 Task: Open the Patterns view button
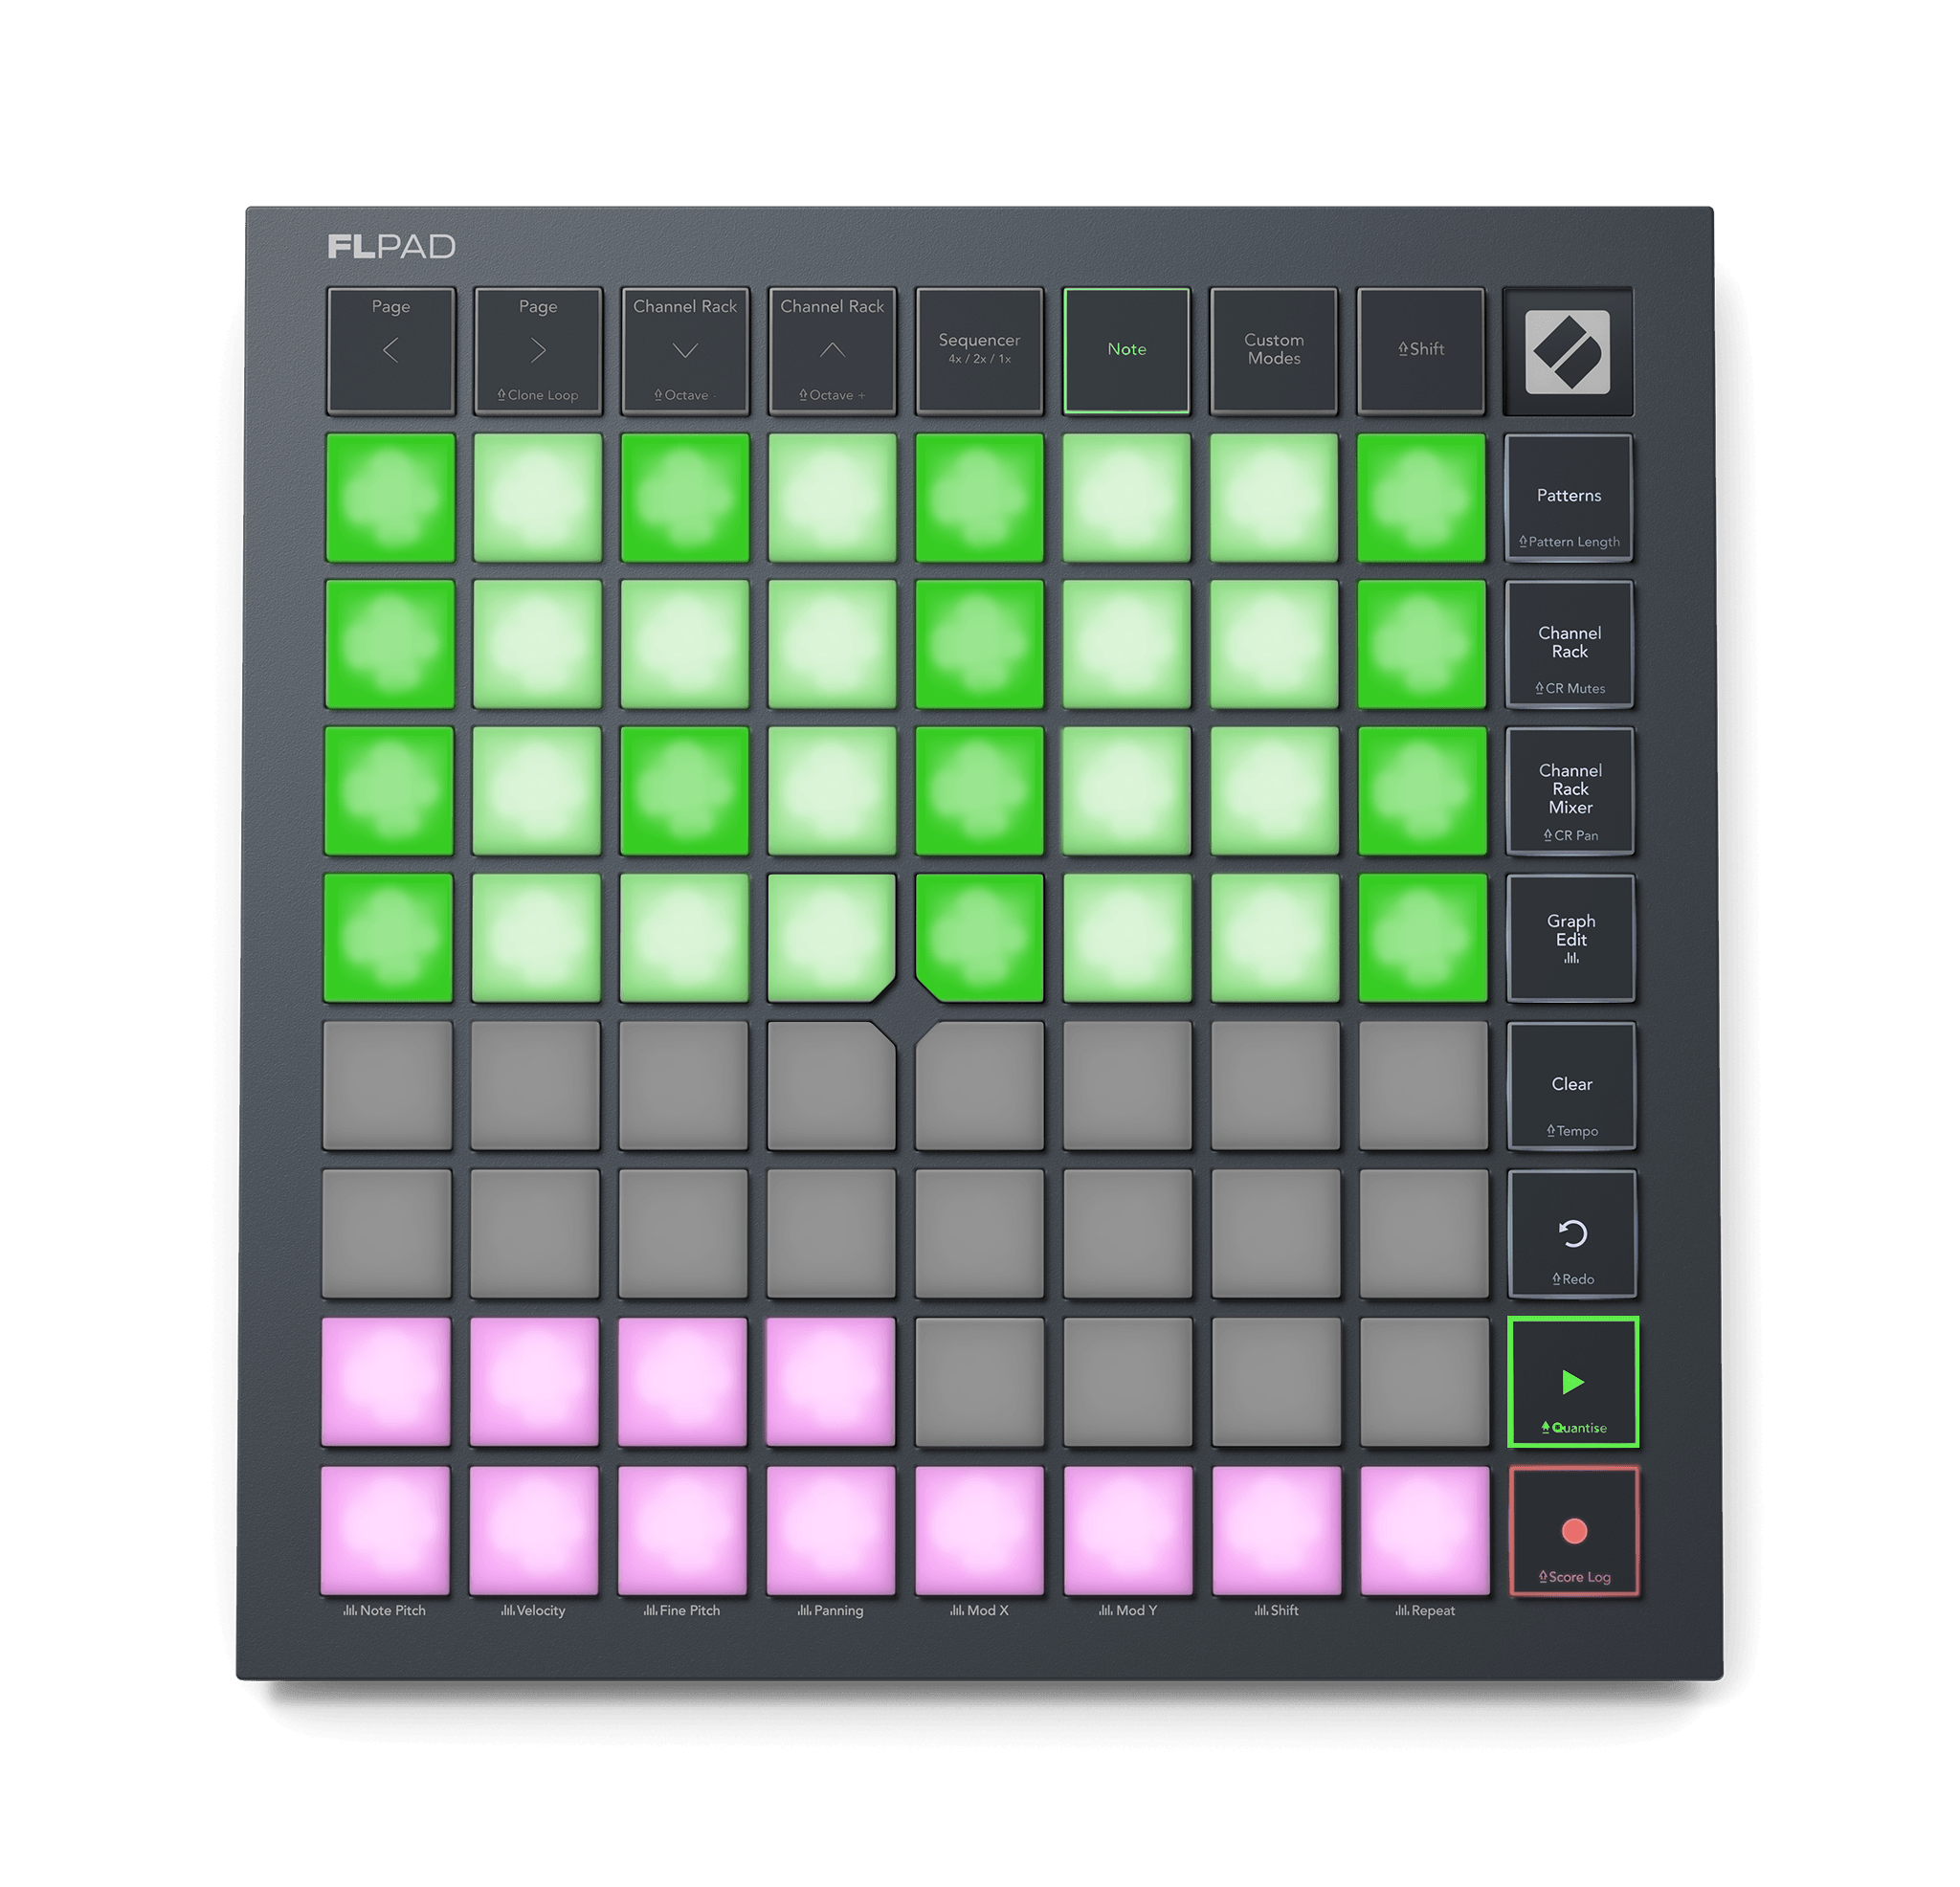click(1569, 498)
